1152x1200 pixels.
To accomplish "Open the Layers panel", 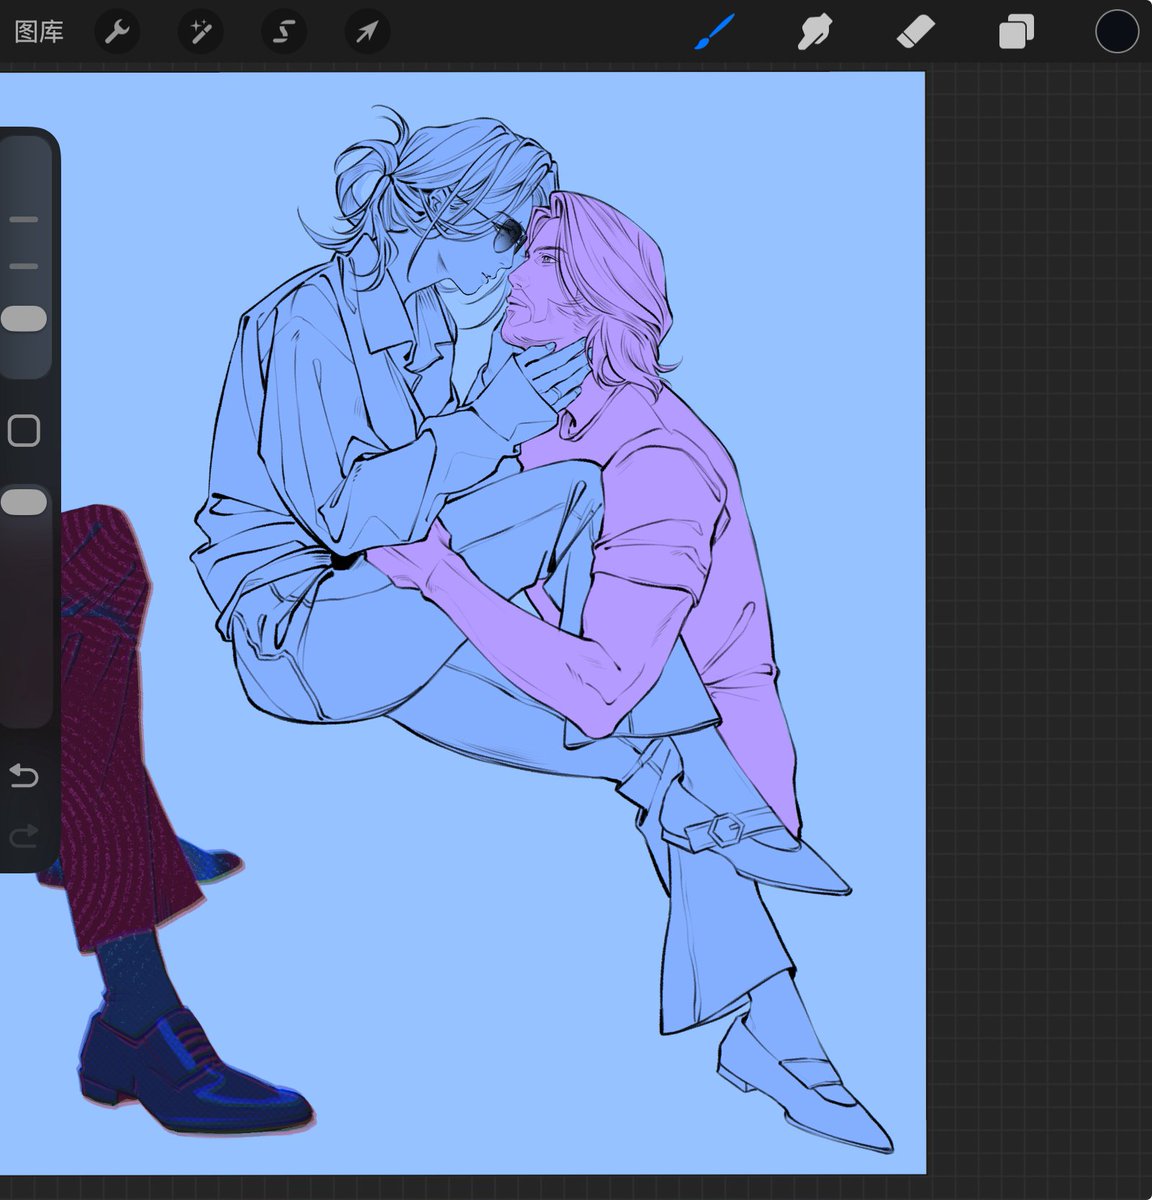I will (x=1016, y=32).
